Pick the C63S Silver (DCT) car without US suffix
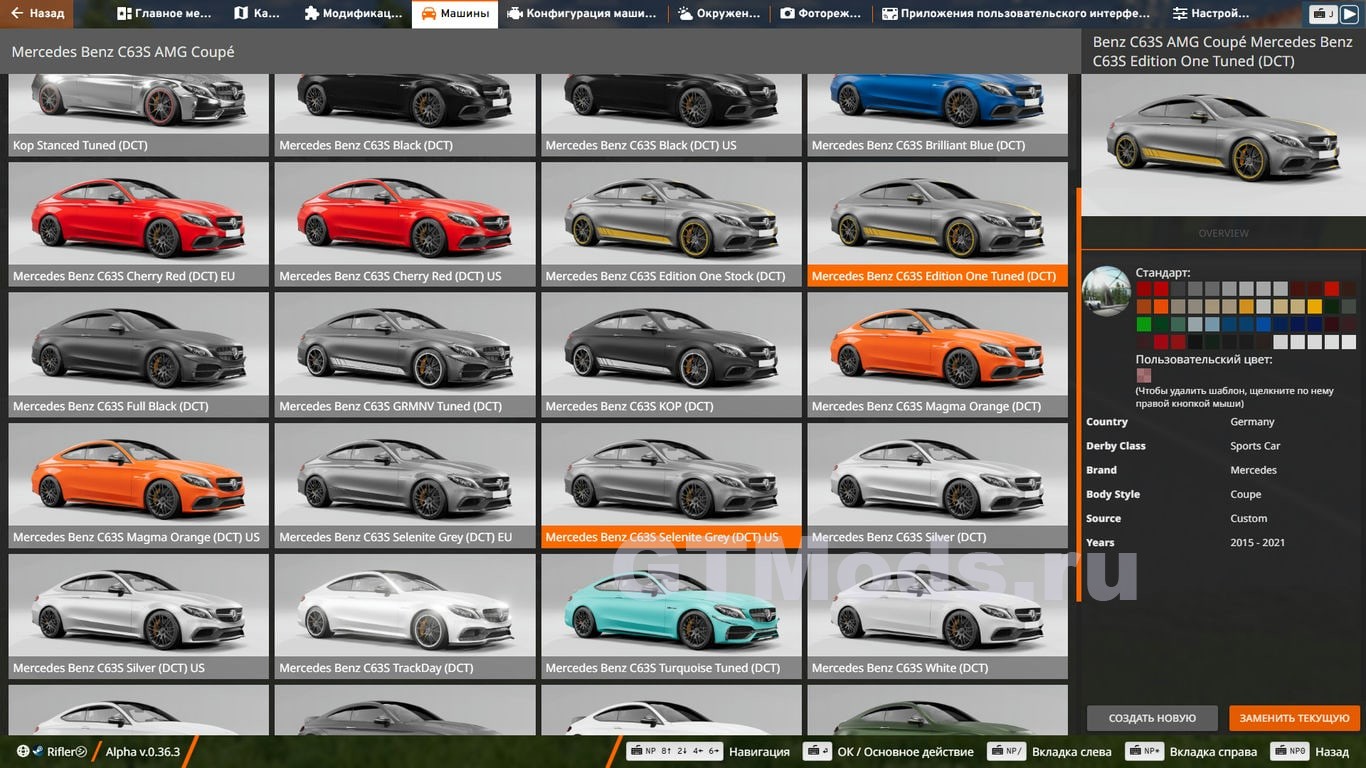Image resolution: width=1366 pixels, height=768 pixels. tap(938, 486)
